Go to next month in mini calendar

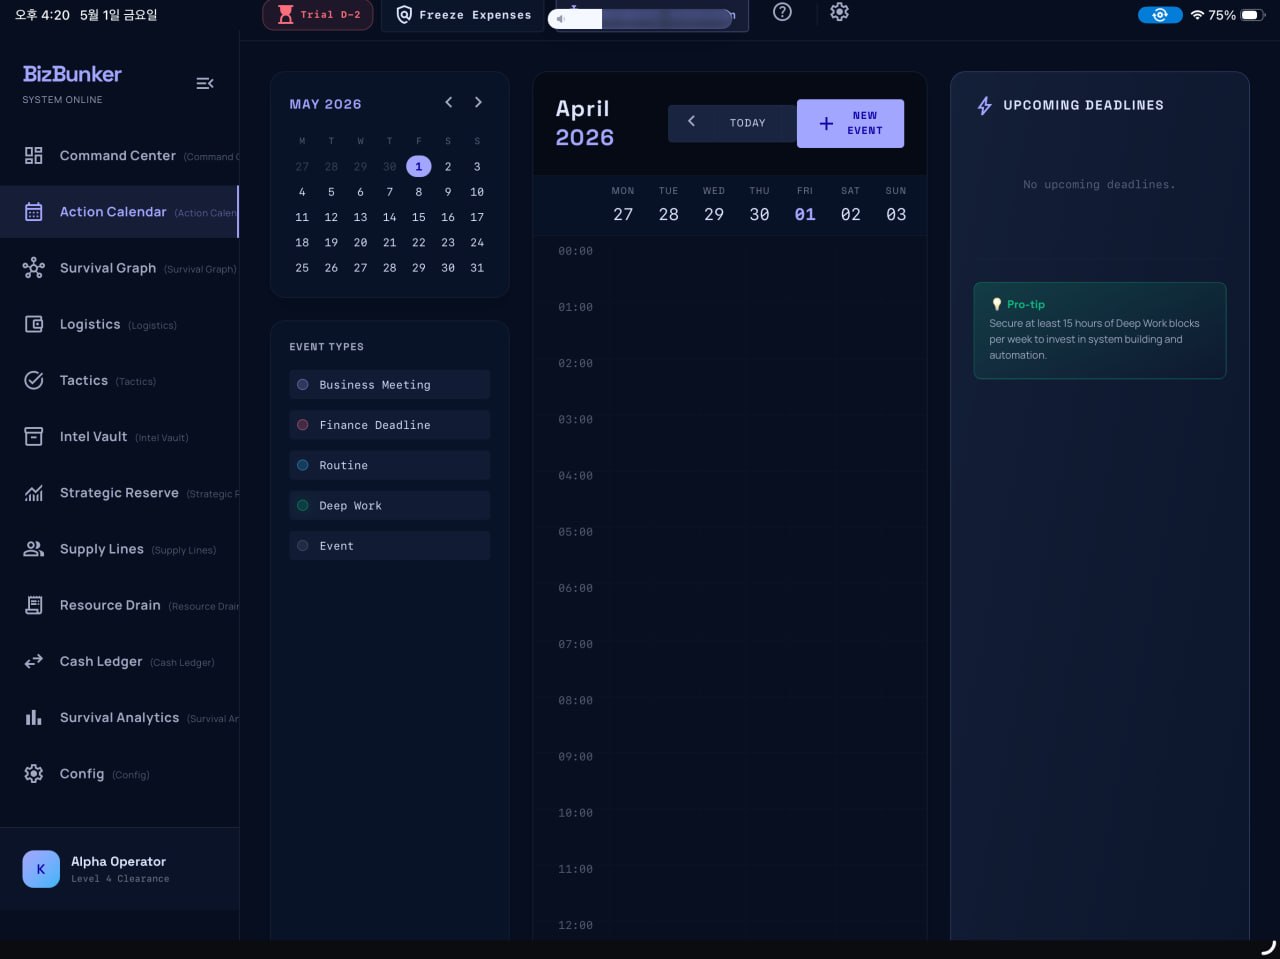point(478,102)
